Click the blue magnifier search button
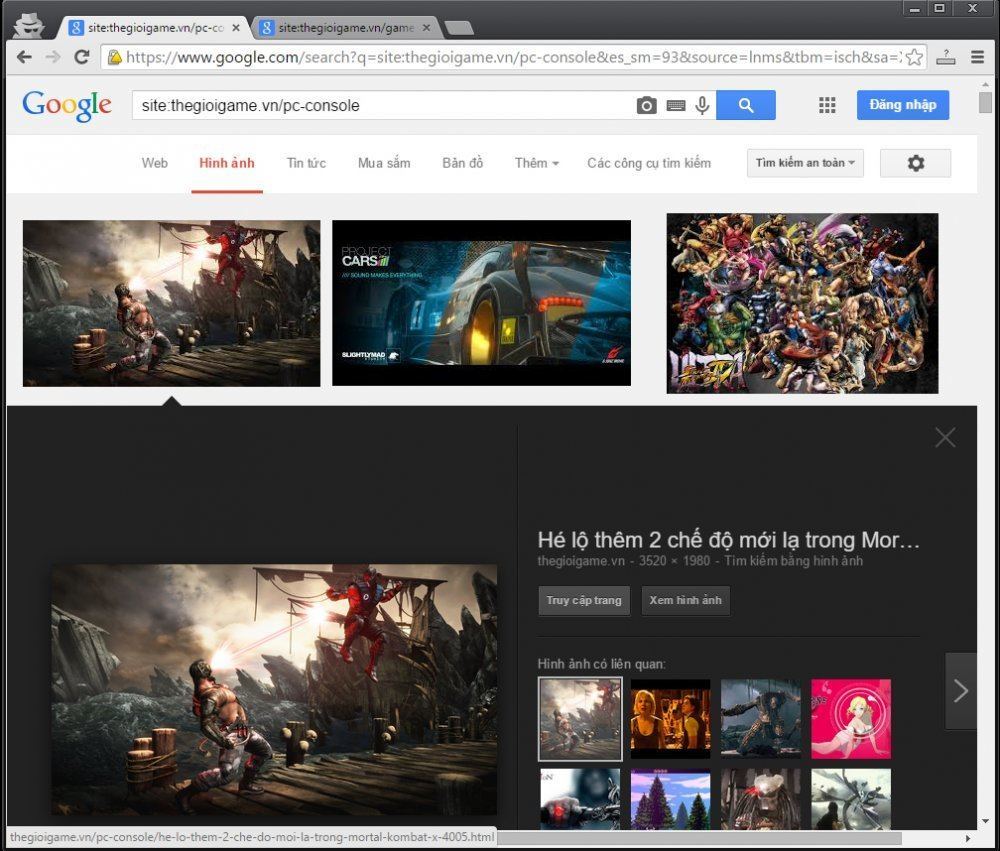This screenshot has height=851, width=1000. coord(746,105)
